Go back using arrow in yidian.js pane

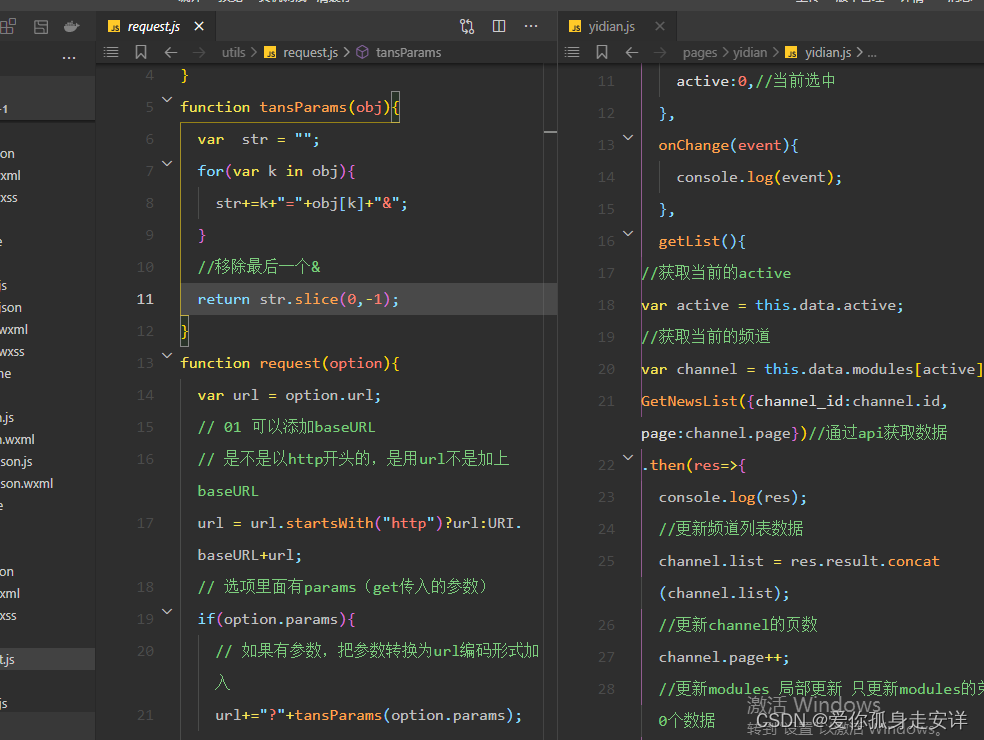[x=632, y=52]
